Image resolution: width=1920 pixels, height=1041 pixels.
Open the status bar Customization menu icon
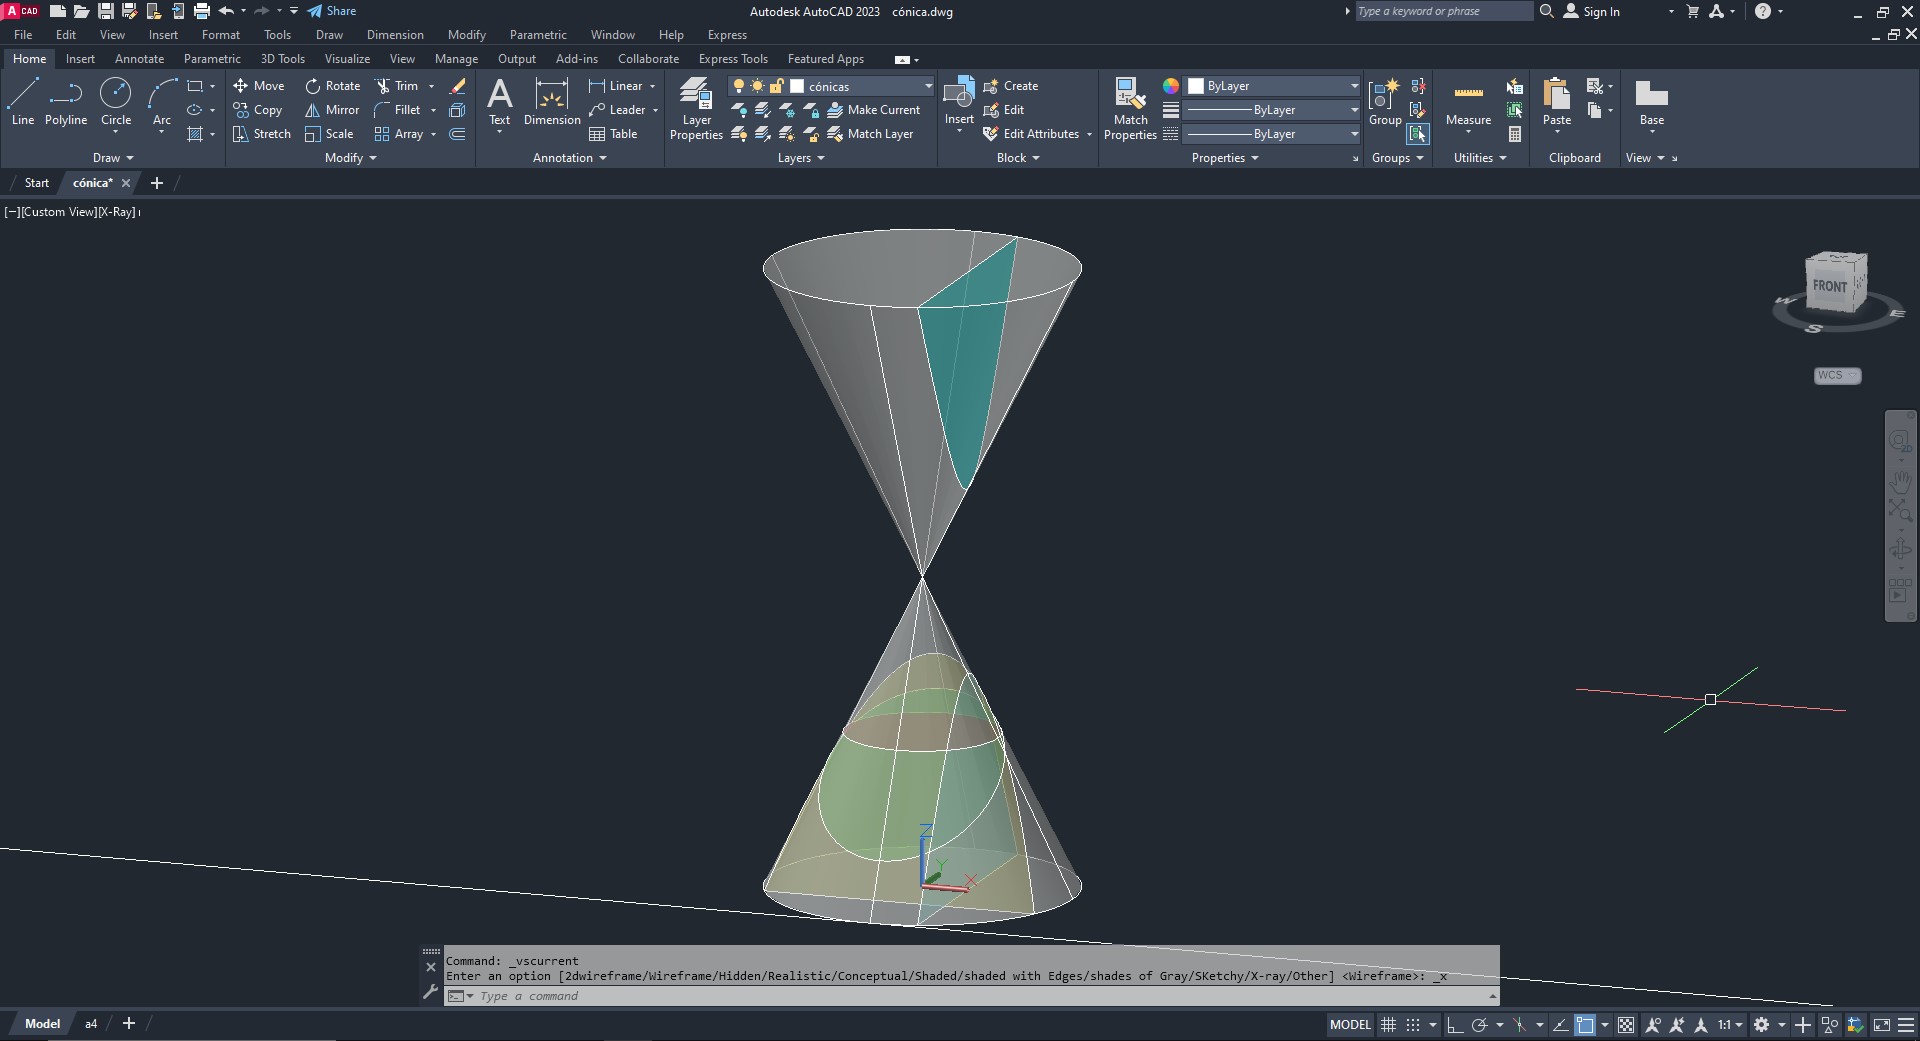pyautogui.click(x=1906, y=1025)
